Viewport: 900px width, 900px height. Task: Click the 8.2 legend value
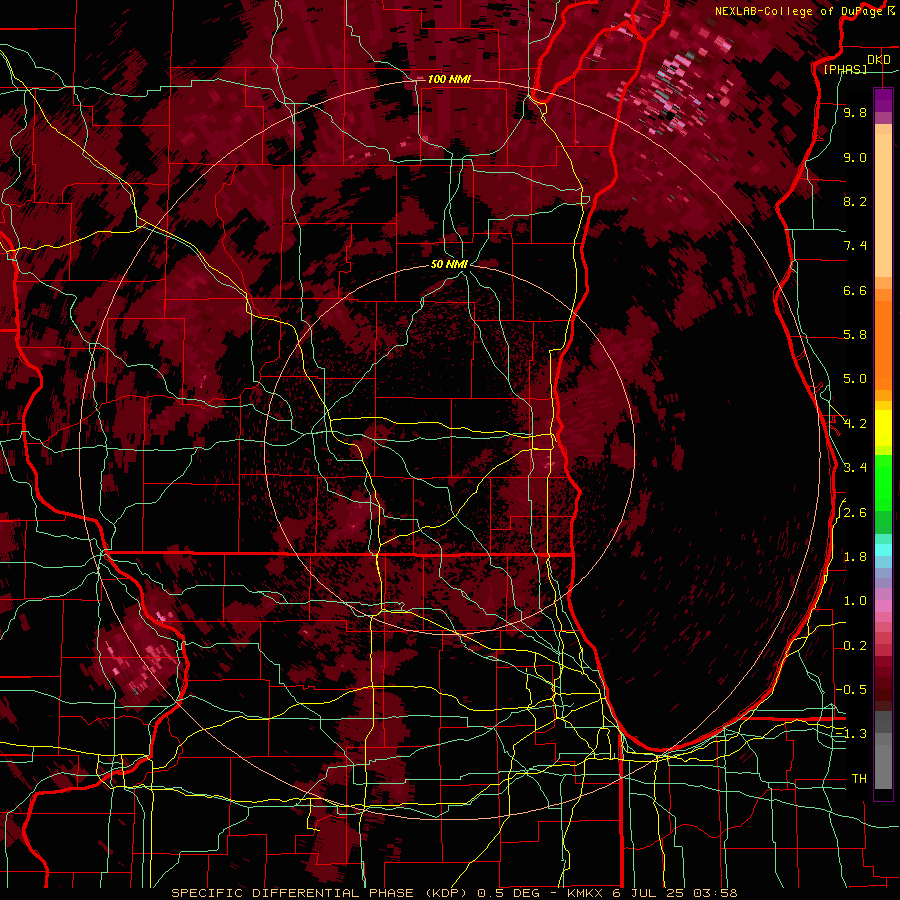click(x=855, y=201)
